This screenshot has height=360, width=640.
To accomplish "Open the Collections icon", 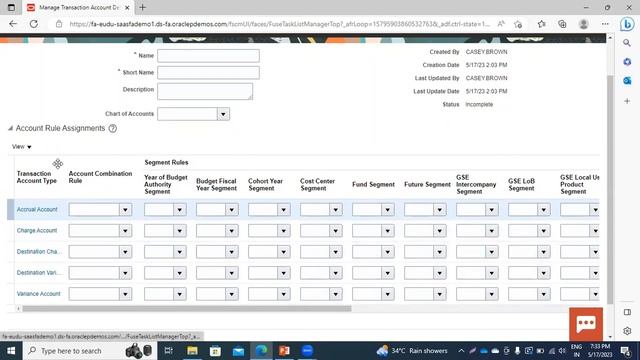I will [562, 24].
